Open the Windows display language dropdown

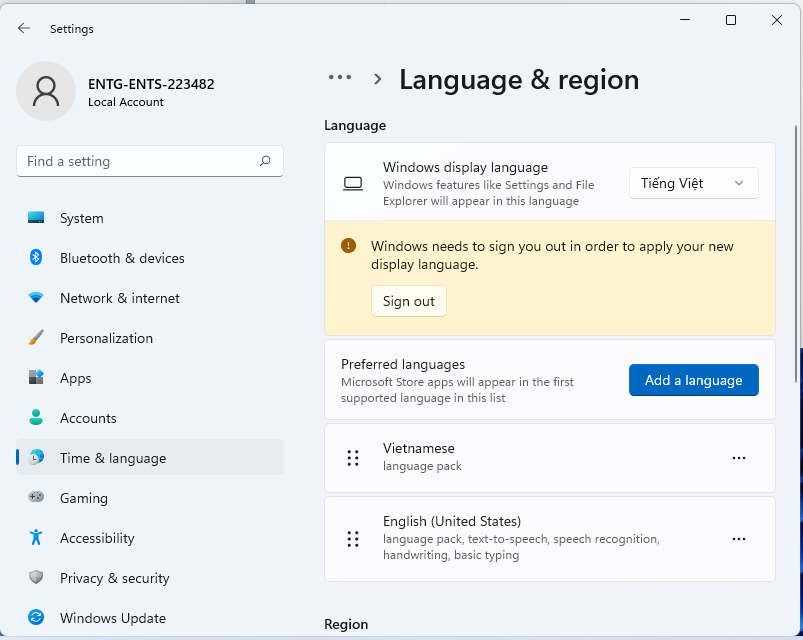tap(693, 183)
